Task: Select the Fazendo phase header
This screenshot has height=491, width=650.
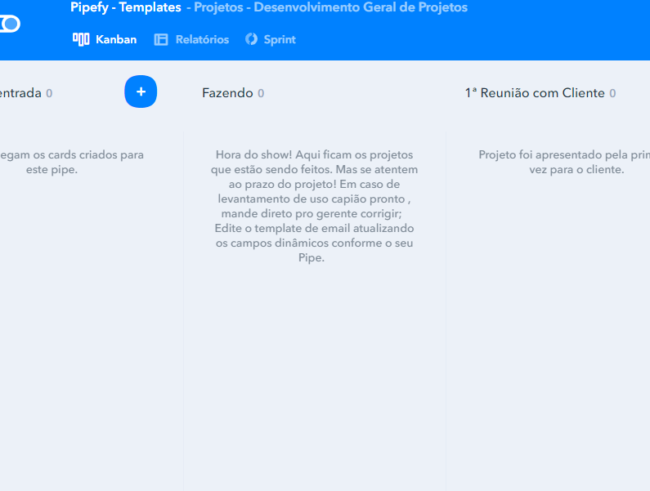Action: [227, 93]
